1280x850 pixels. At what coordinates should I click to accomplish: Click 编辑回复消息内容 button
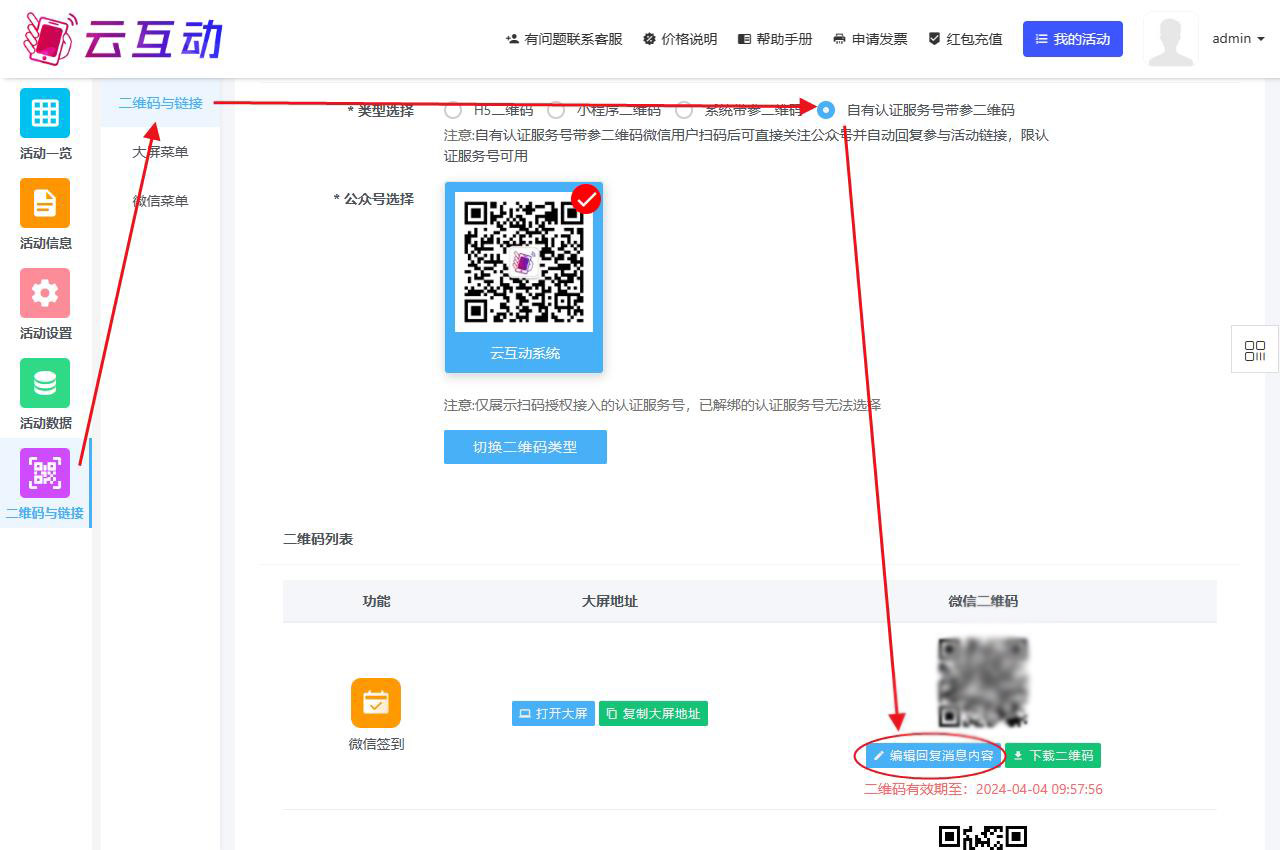click(933, 755)
